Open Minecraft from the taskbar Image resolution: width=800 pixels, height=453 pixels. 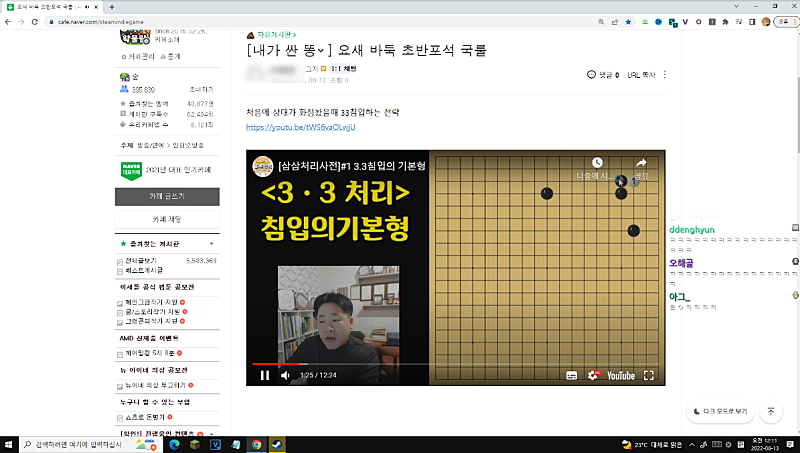pos(194,444)
